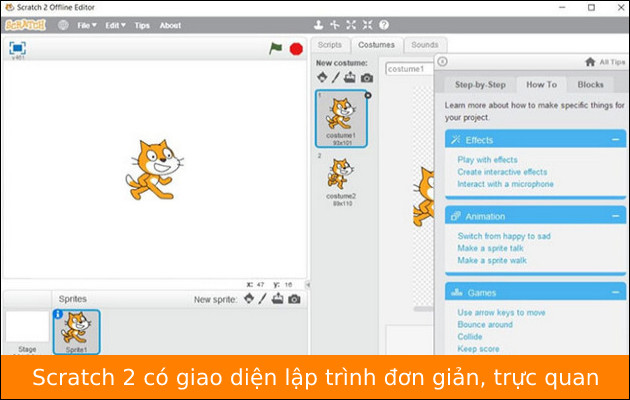
Task: Open 'Make a sprite talk' tip
Action: coord(490,248)
